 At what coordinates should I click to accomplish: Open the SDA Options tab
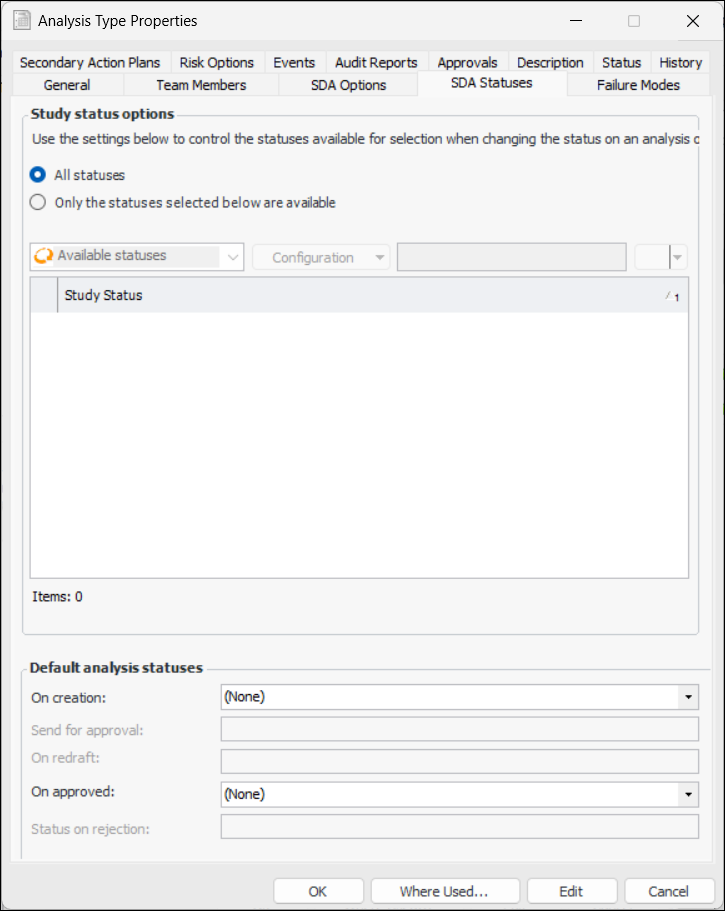(x=348, y=85)
